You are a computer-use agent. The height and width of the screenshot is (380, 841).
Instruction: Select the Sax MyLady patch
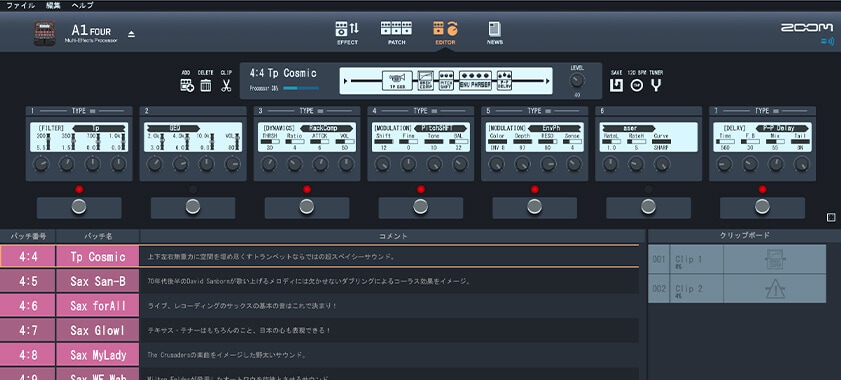[x=98, y=355]
